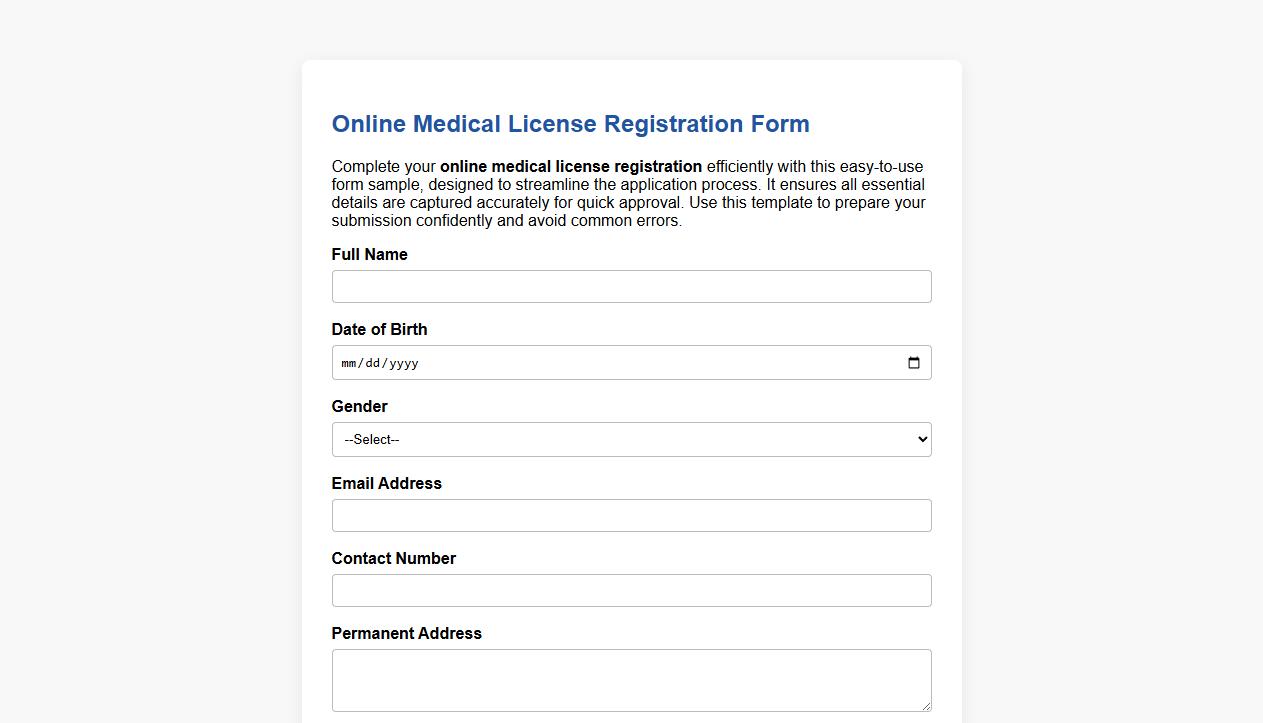Click the Permanent Address label
Image resolution: width=1263 pixels, height=723 pixels.
pyautogui.click(x=406, y=633)
